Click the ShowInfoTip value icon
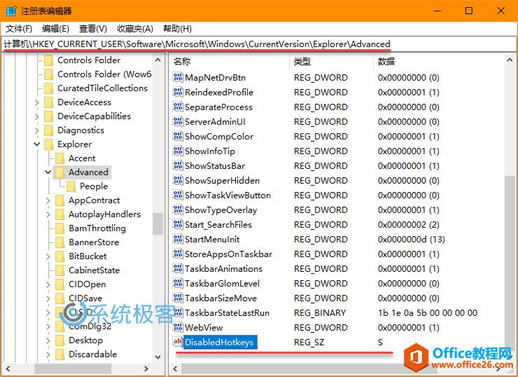Image resolution: width=518 pixels, height=377 pixels. [x=178, y=151]
